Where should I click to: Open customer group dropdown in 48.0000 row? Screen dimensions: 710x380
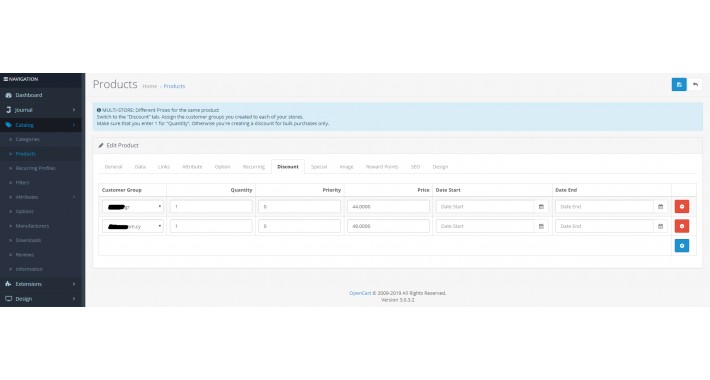133,226
